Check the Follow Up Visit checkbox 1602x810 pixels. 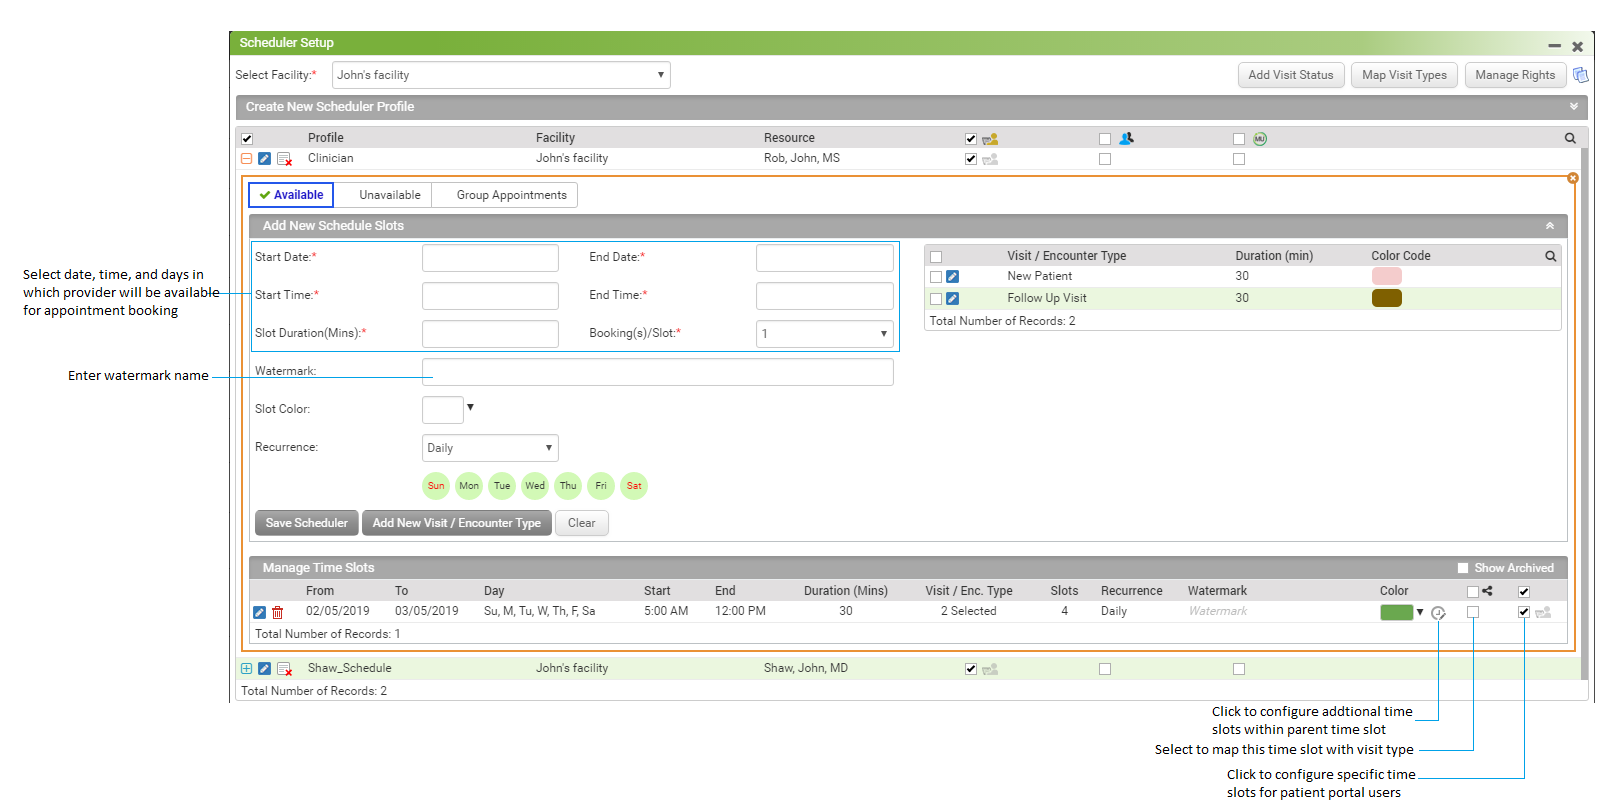[936, 299]
